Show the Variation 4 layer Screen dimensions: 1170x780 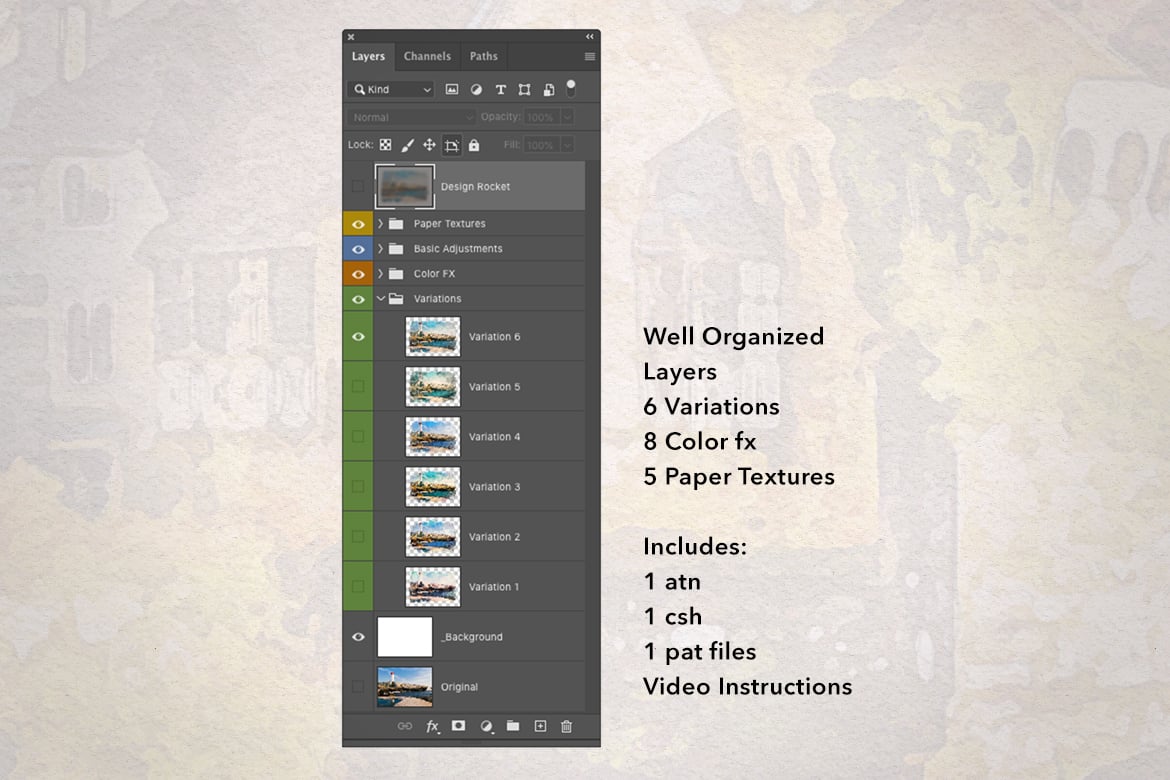[x=358, y=437]
